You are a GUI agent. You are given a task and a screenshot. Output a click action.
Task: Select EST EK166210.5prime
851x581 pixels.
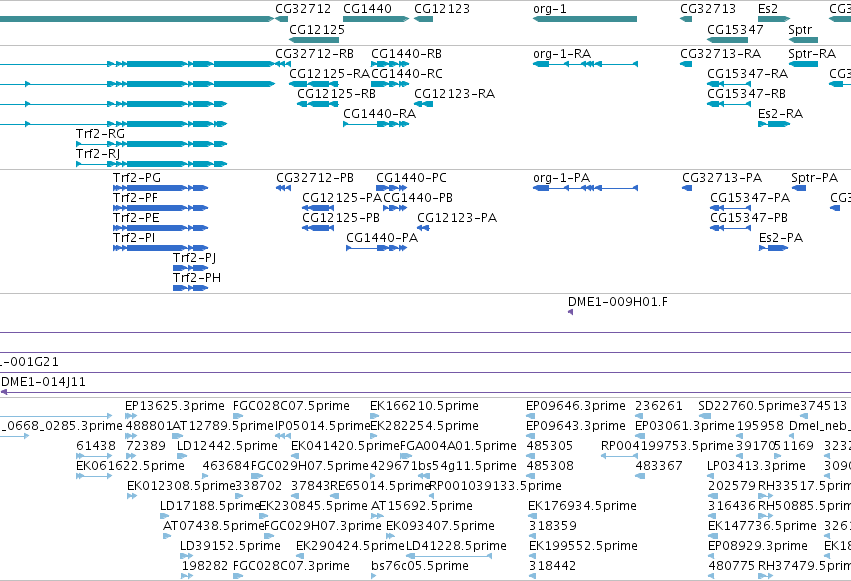pyautogui.click(x=424, y=406)
